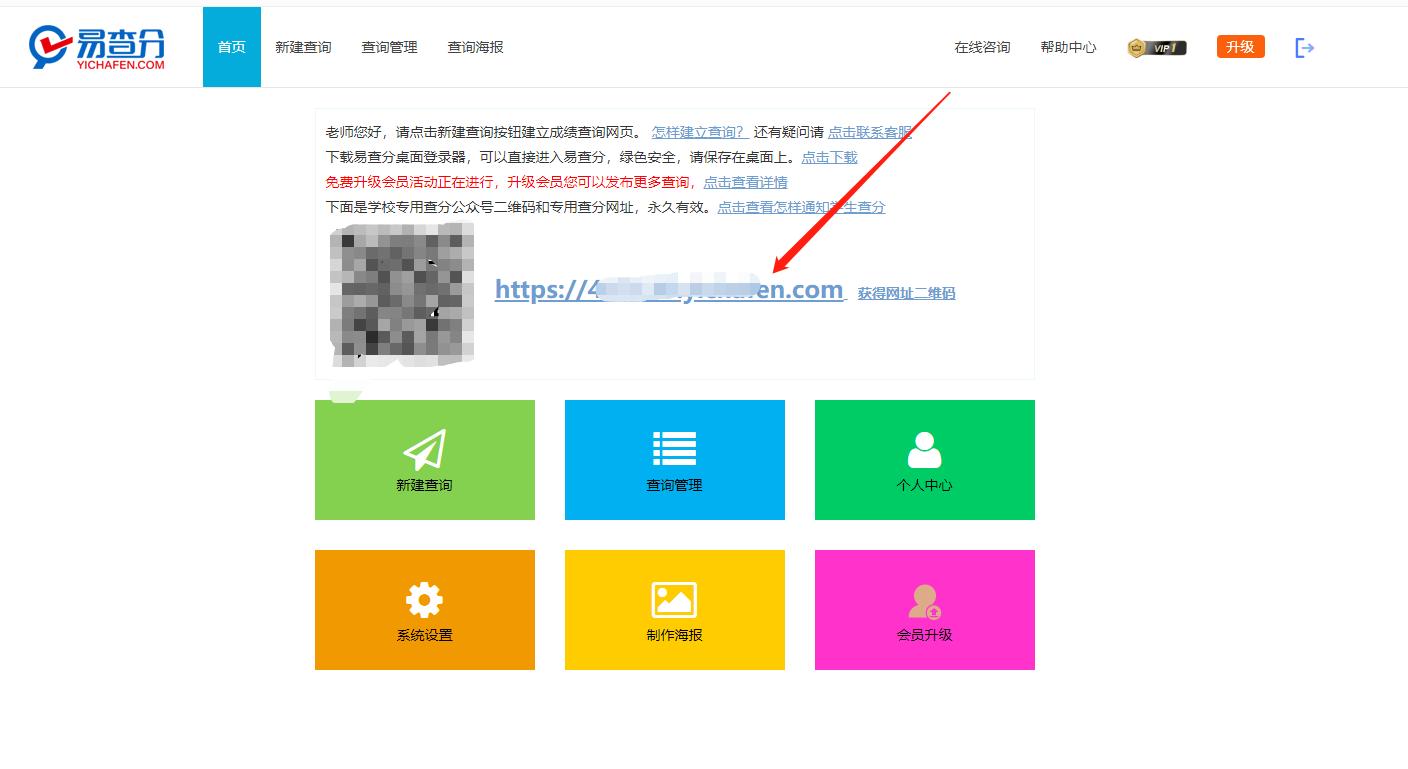The width and height of the screenshot is (1408, 769).
Task: Click the orange 升级 button
Action: tap(1240, 46)
